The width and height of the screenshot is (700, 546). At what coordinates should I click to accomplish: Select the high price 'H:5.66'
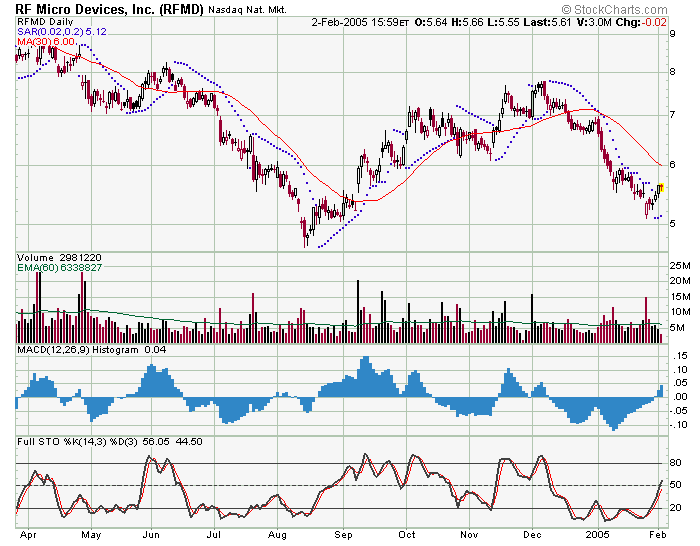coord(467,22)
